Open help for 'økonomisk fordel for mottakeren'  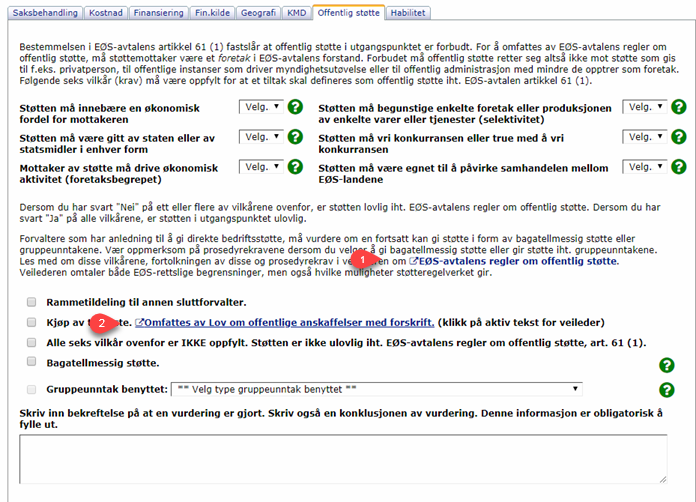click(295, 107)
